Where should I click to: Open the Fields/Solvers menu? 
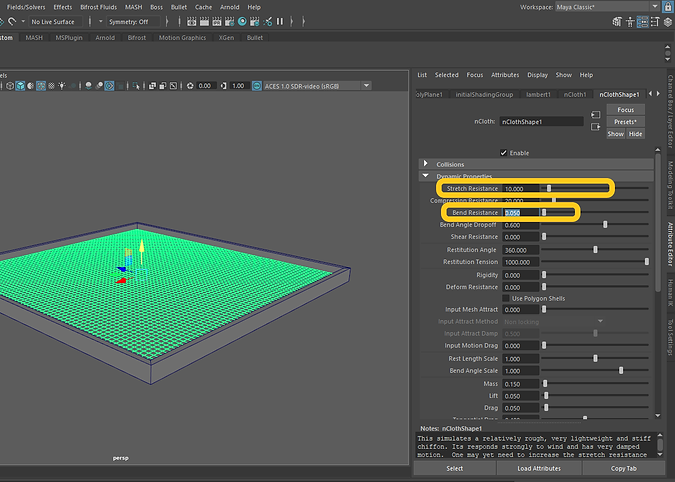click(26, 7)
